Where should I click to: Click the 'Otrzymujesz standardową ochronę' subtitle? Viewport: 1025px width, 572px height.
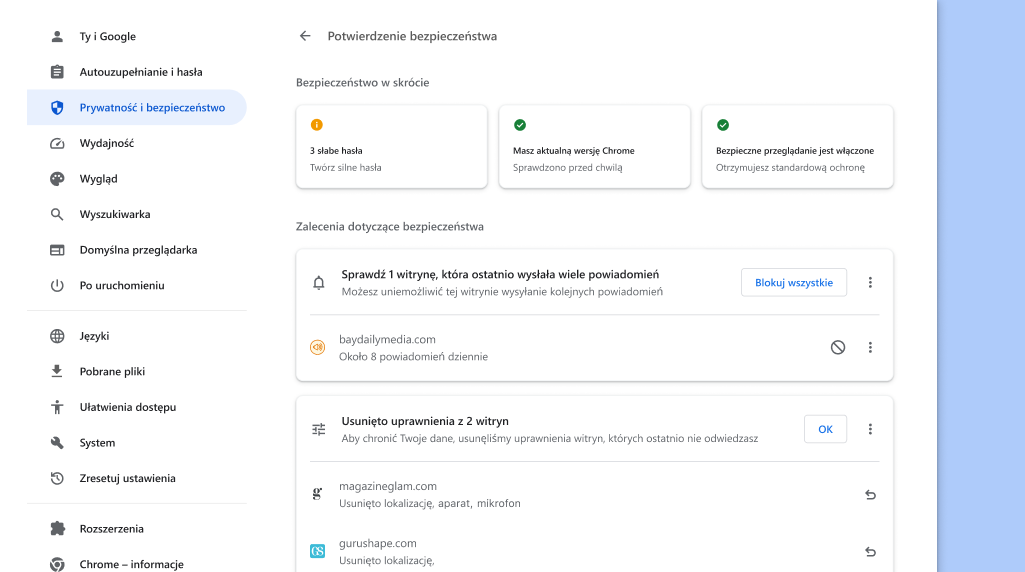pos(790,167)
